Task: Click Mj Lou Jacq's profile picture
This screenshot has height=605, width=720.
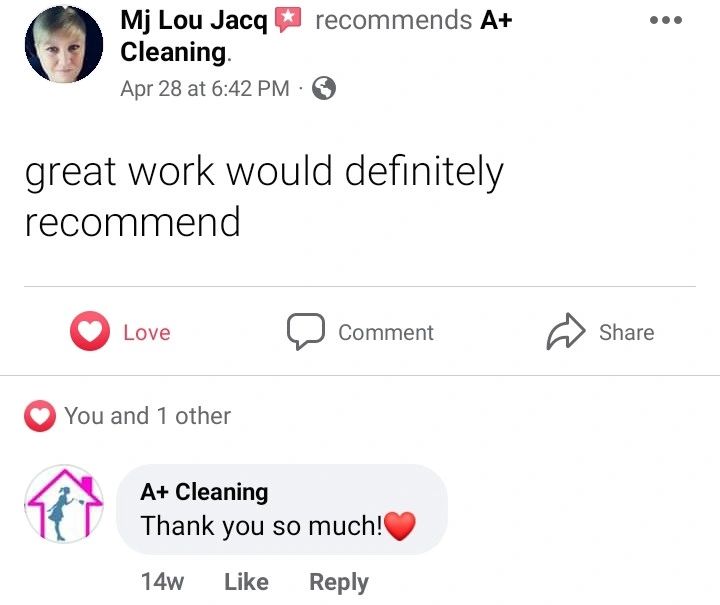Action: coord(64,45)
